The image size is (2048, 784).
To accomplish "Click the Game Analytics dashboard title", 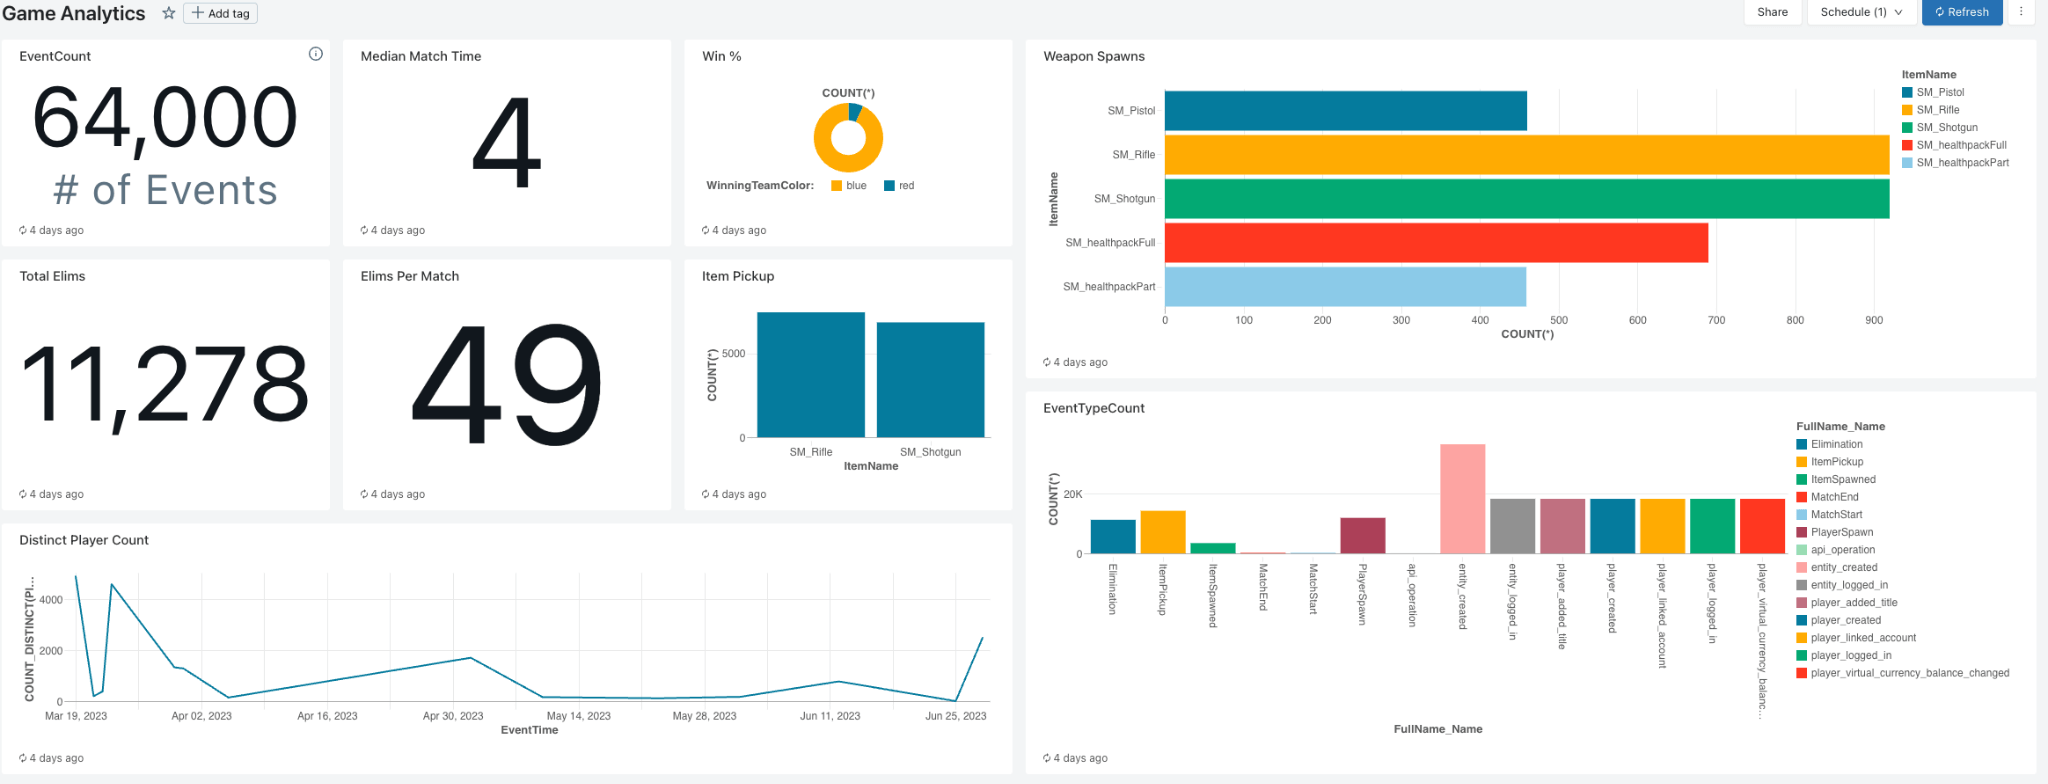I will pyautogui.click(x=74, y=13).
